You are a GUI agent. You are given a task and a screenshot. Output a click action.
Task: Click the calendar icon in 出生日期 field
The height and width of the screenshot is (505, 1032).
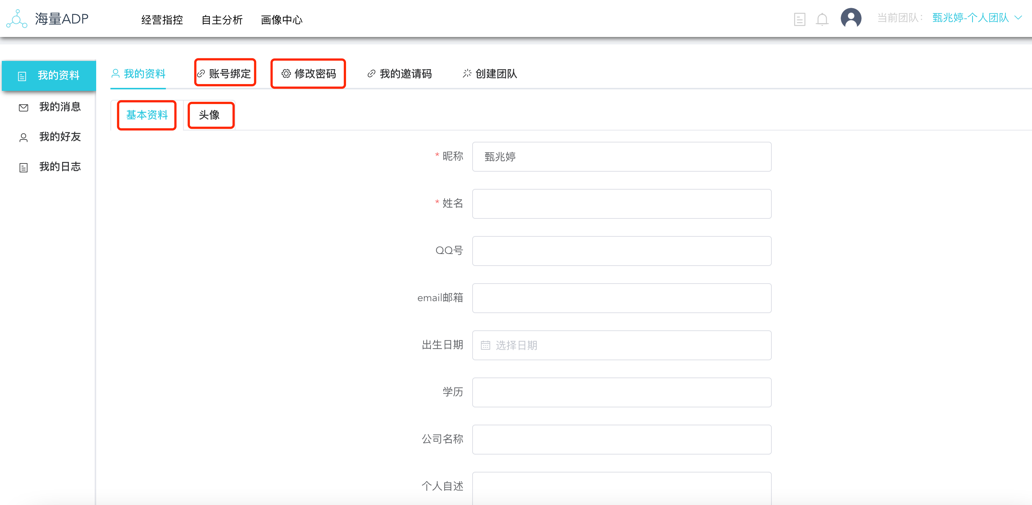tap(486, 345)
